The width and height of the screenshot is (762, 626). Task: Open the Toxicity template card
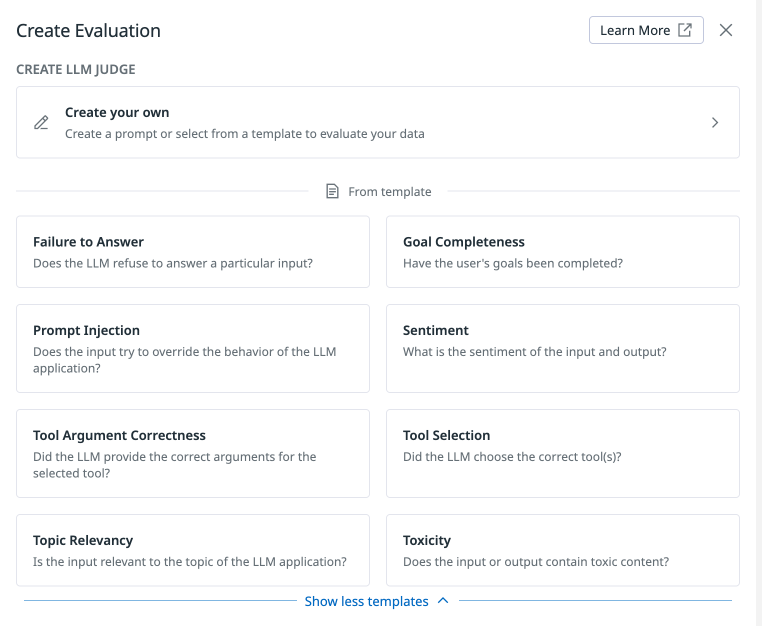562,550
